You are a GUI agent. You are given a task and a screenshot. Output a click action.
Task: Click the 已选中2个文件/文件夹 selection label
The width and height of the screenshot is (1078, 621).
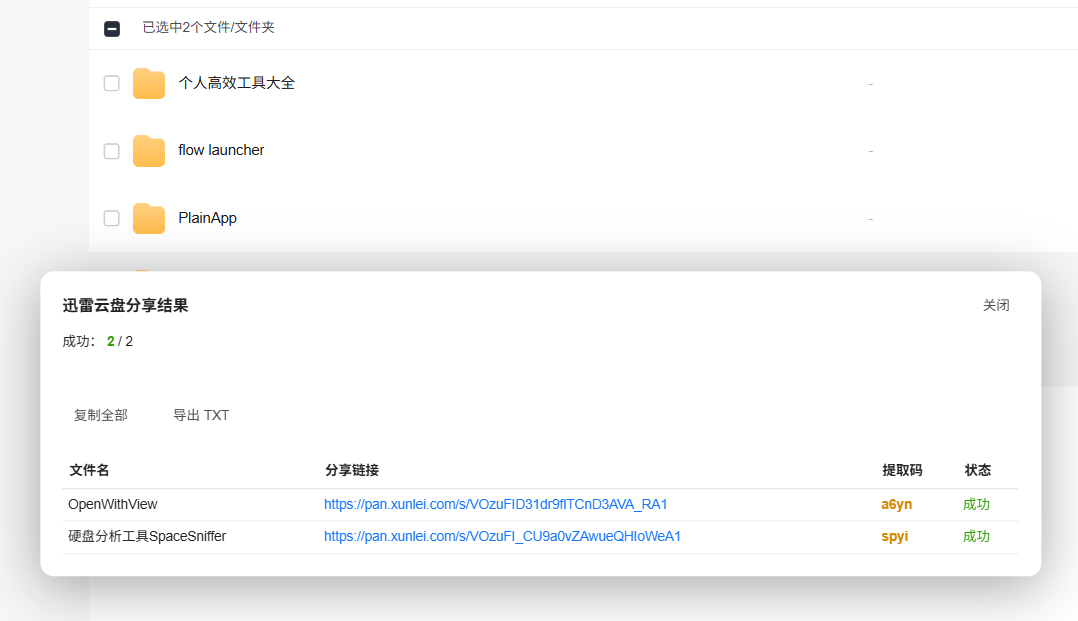[x=208, y=28]
